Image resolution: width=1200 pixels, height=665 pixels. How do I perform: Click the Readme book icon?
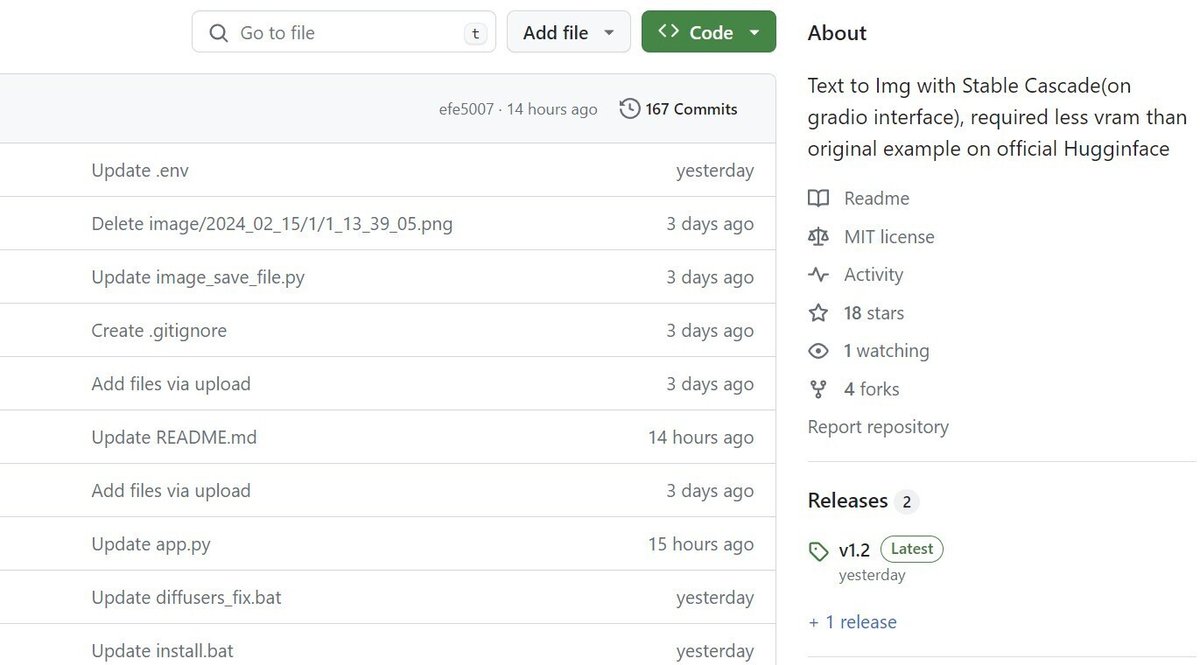click(x=819, y=198)
